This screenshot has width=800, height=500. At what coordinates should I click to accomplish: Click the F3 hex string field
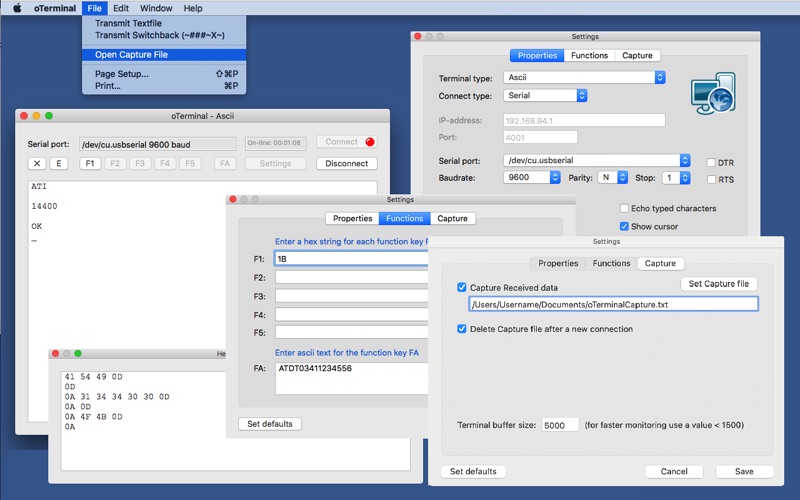pos(352,296)
